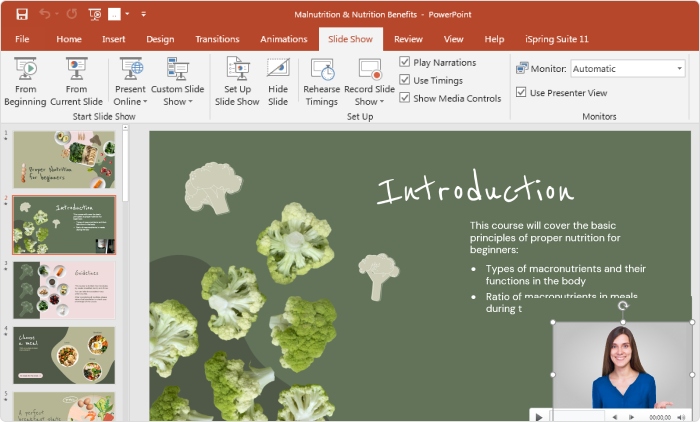This screenshot has height=422, width=700.
Task: Click the Monitor icon beside label
Action: tap(522, 68)
